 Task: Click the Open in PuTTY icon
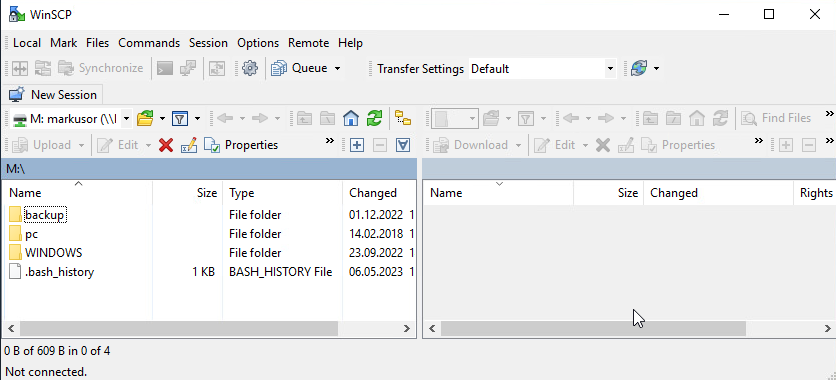(188, 68)
